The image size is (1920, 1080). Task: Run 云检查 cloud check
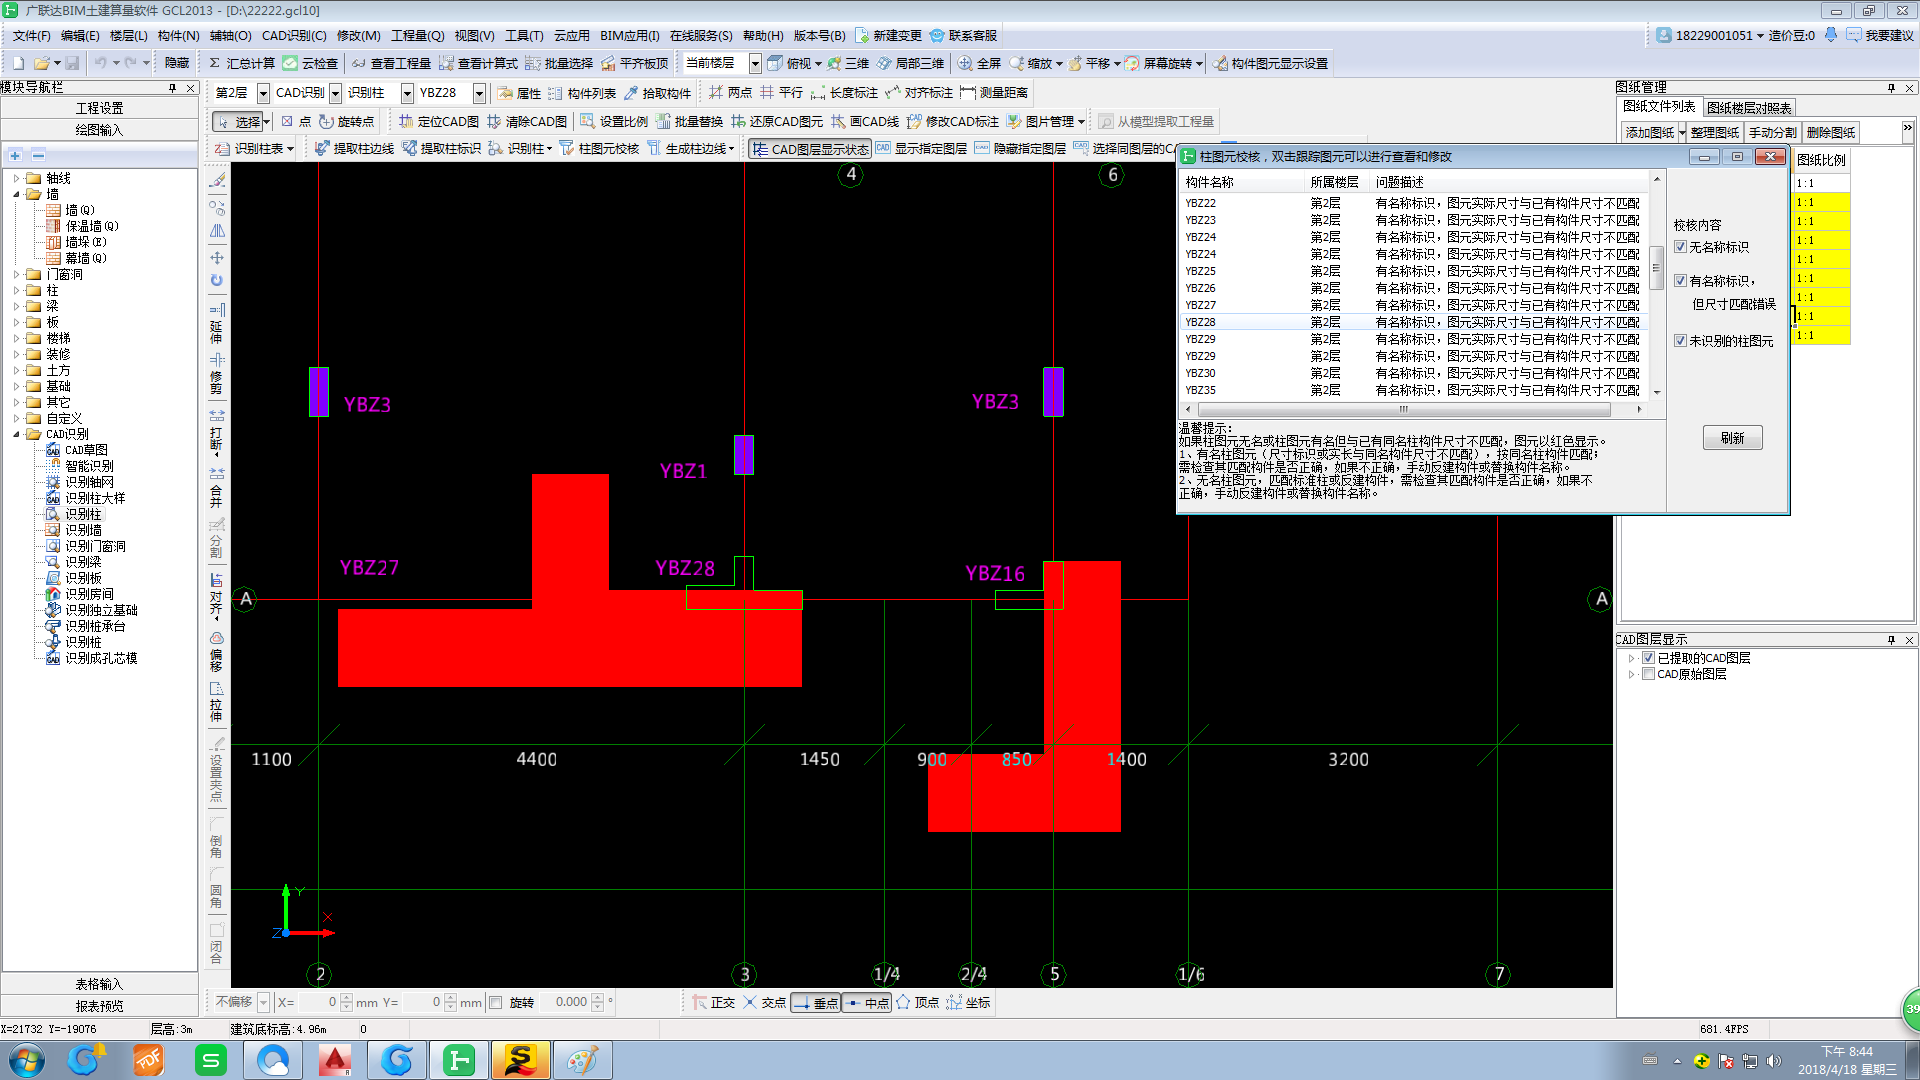310,63
